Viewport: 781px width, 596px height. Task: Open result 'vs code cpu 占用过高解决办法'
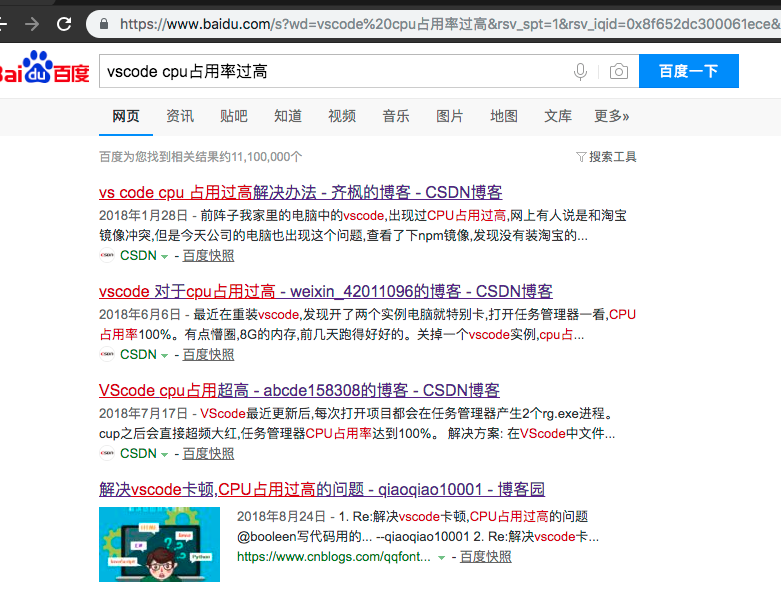pyautogui.click(x=301, y=192)
